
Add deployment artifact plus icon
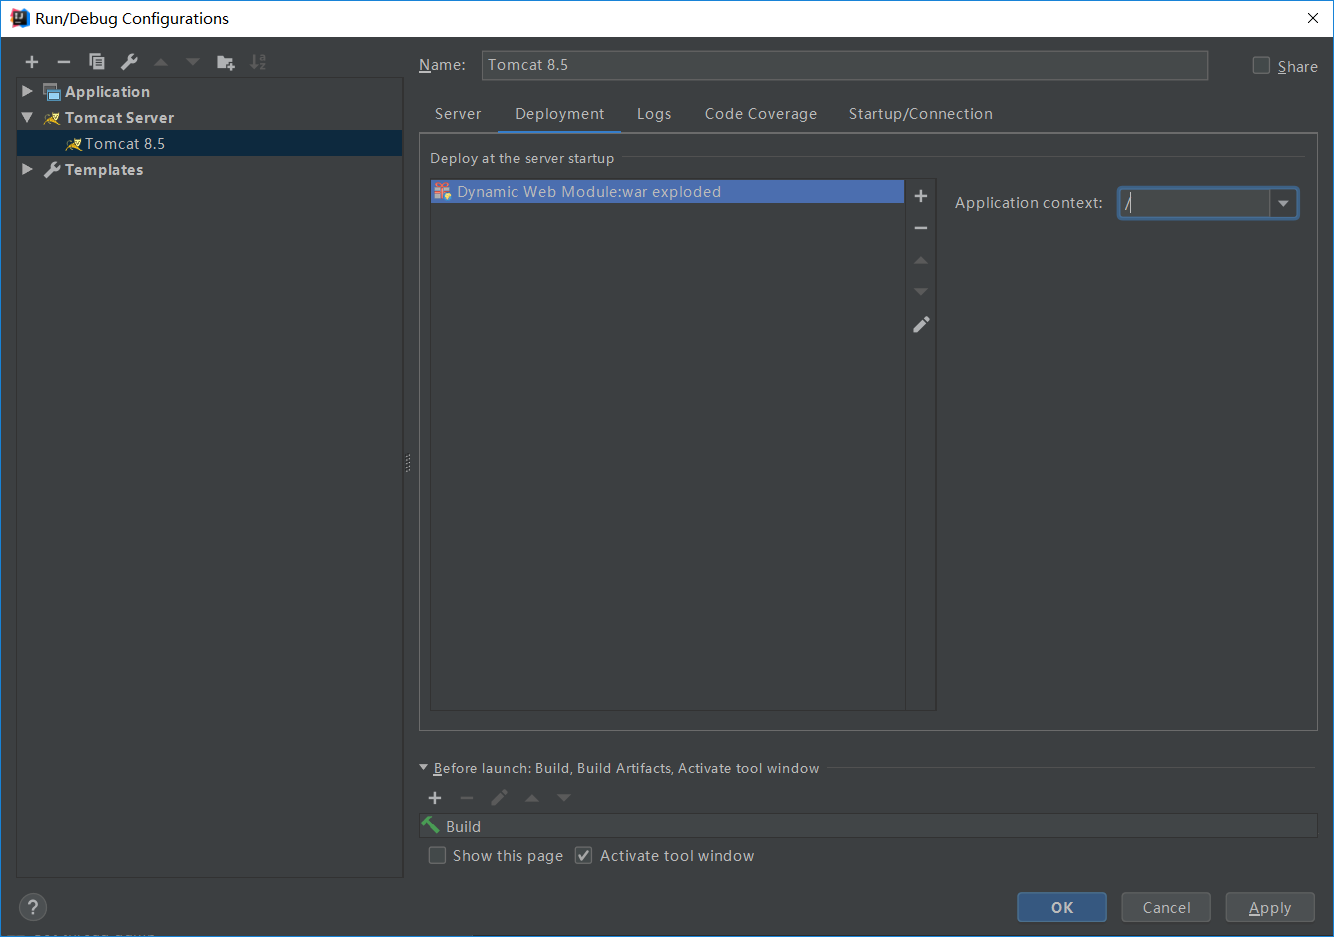pos(921,196)
